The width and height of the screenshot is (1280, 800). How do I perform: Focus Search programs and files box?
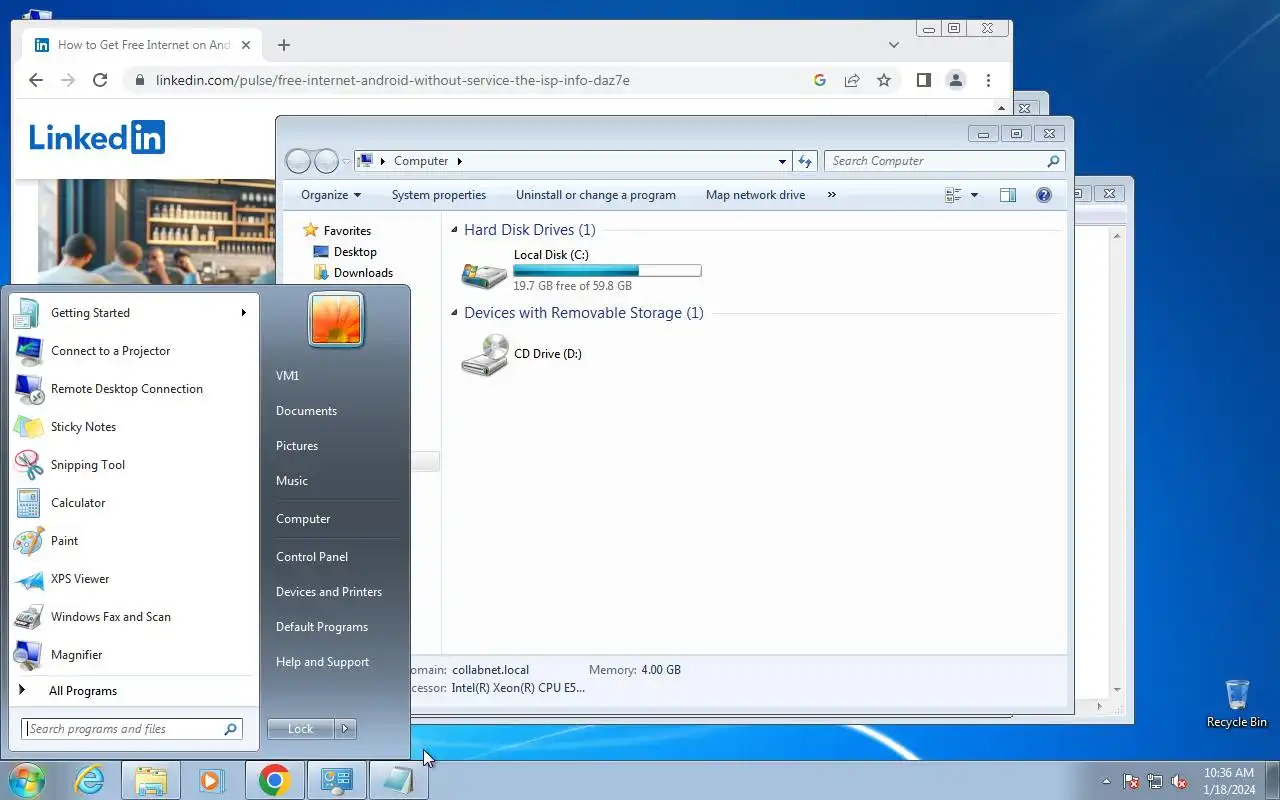(x=132, y=729)
